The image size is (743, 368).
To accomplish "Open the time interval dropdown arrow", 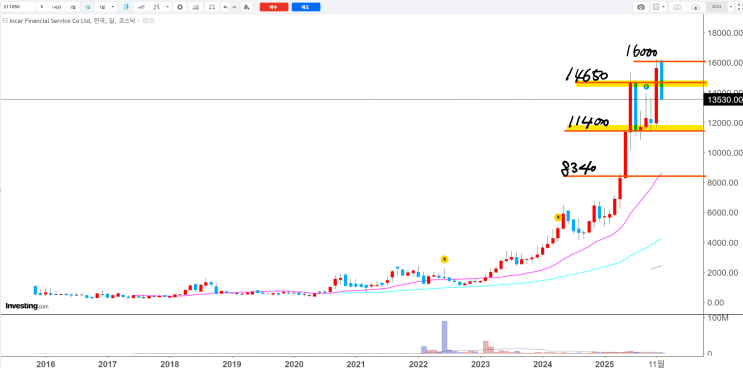I will (113, 7).
